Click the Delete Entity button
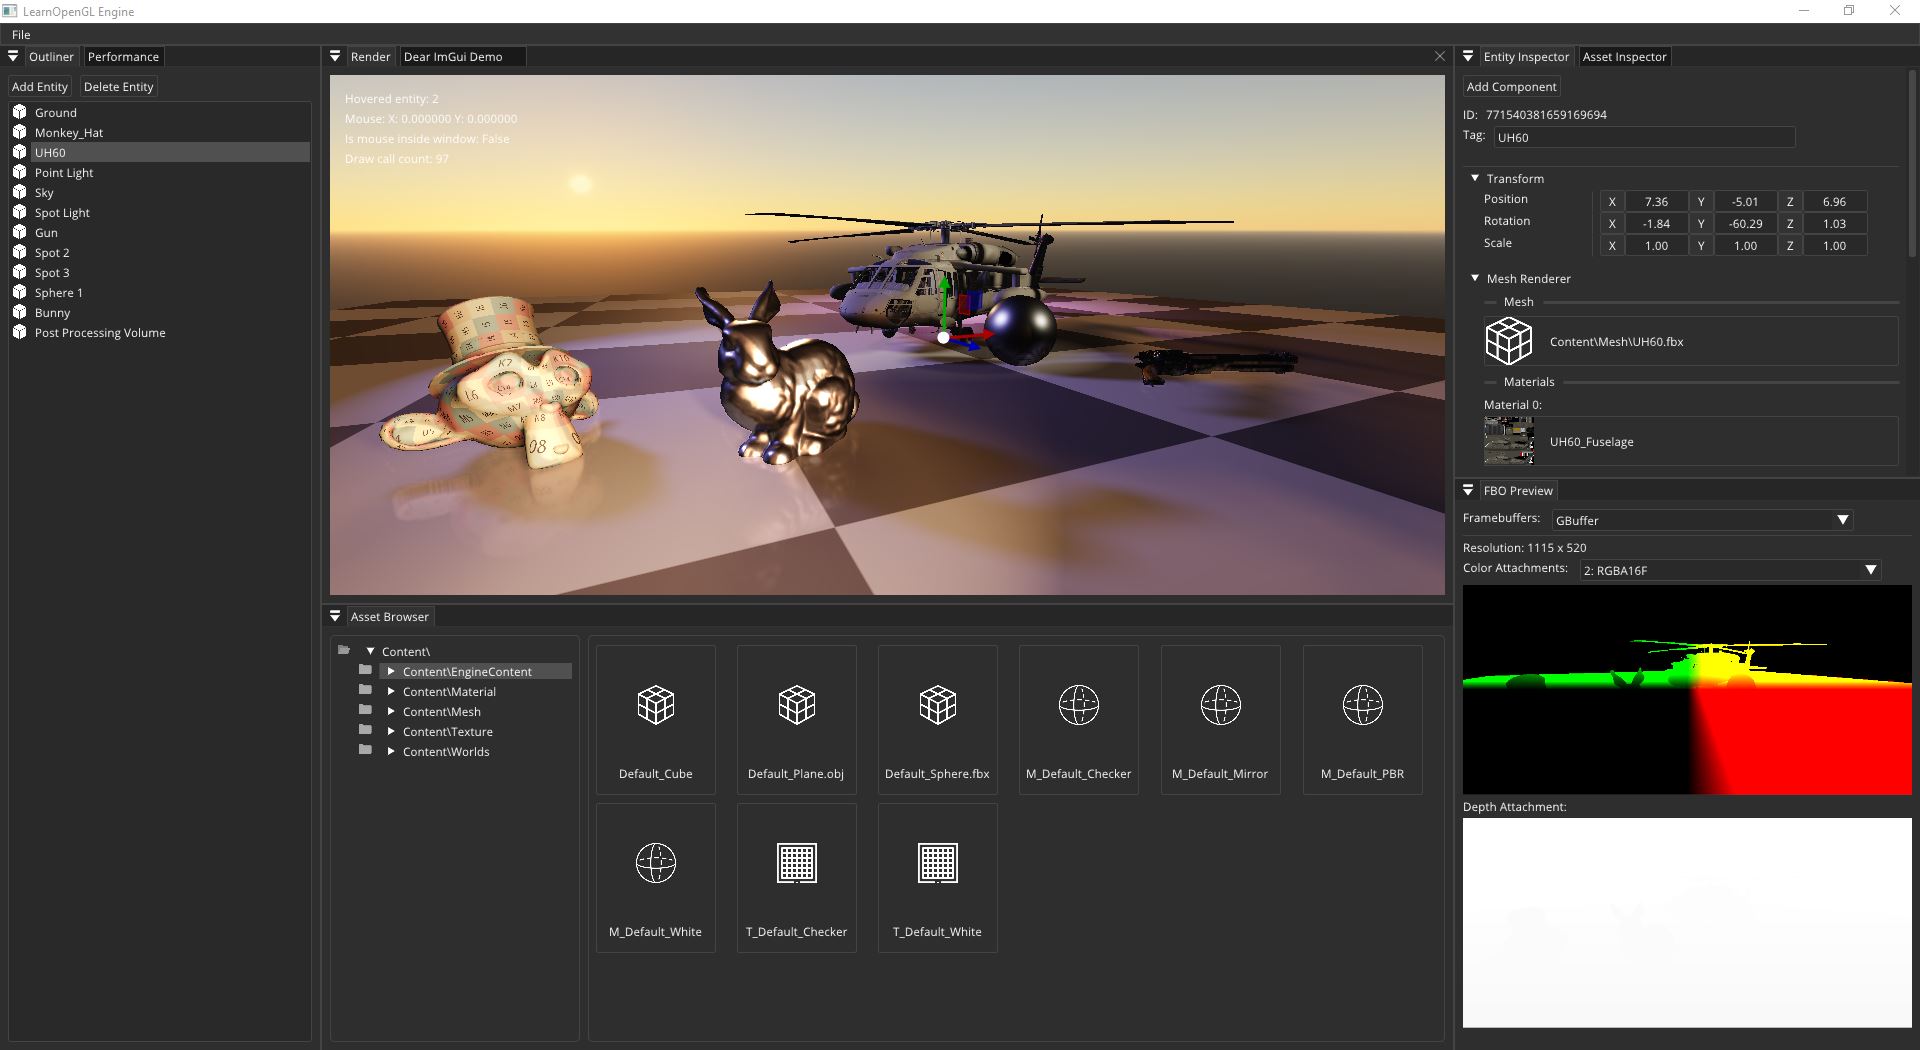The image size is (1920, 1050). click(x=119, y=87)
